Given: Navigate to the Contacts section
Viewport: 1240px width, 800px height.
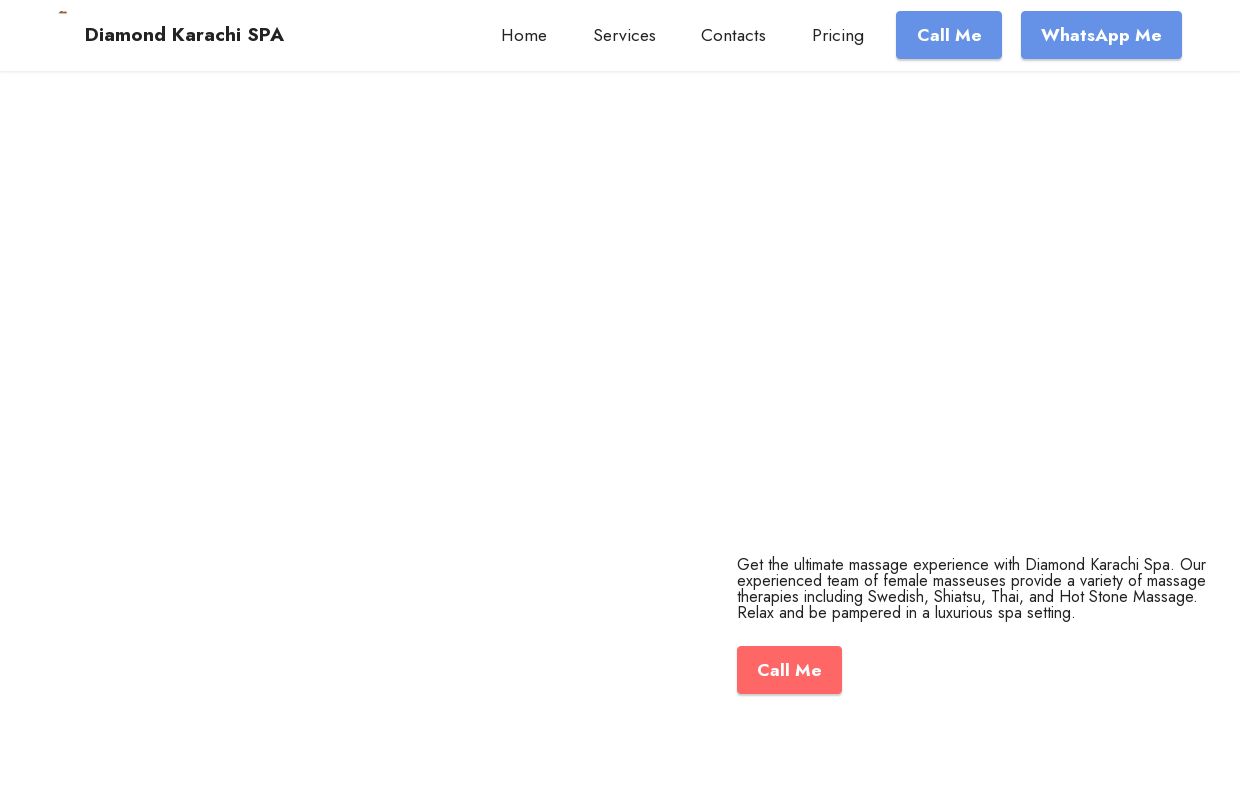Looking at the screenshot, I should click(x=733, y=36).
